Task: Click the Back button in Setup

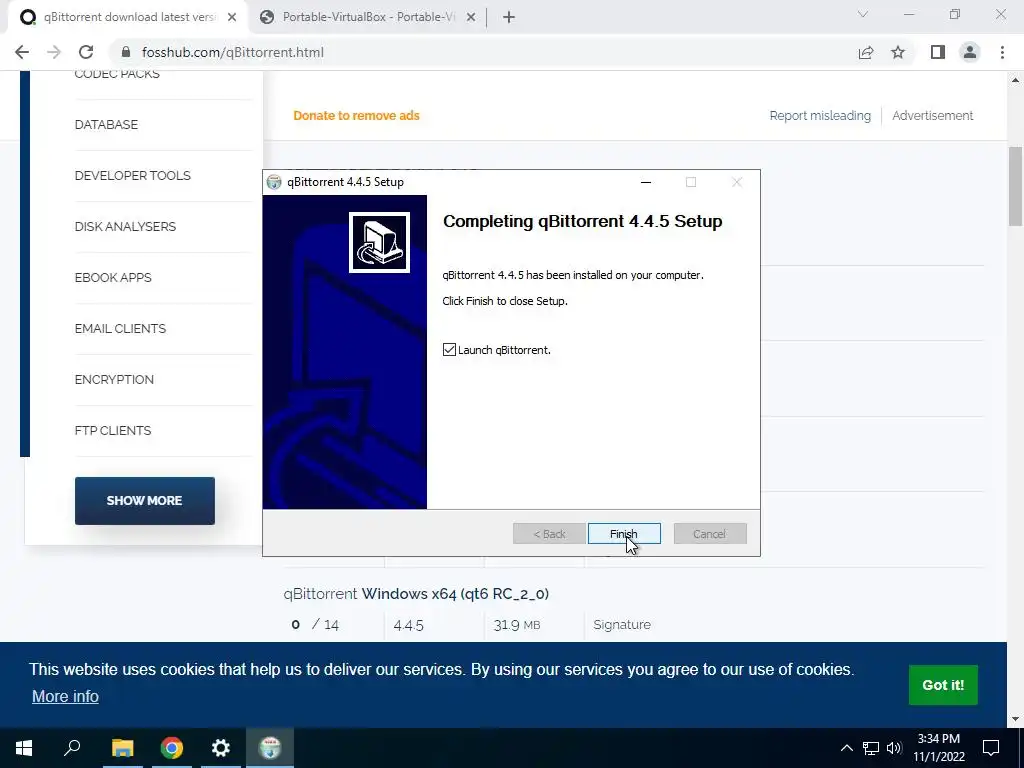Action: point(549,534)
